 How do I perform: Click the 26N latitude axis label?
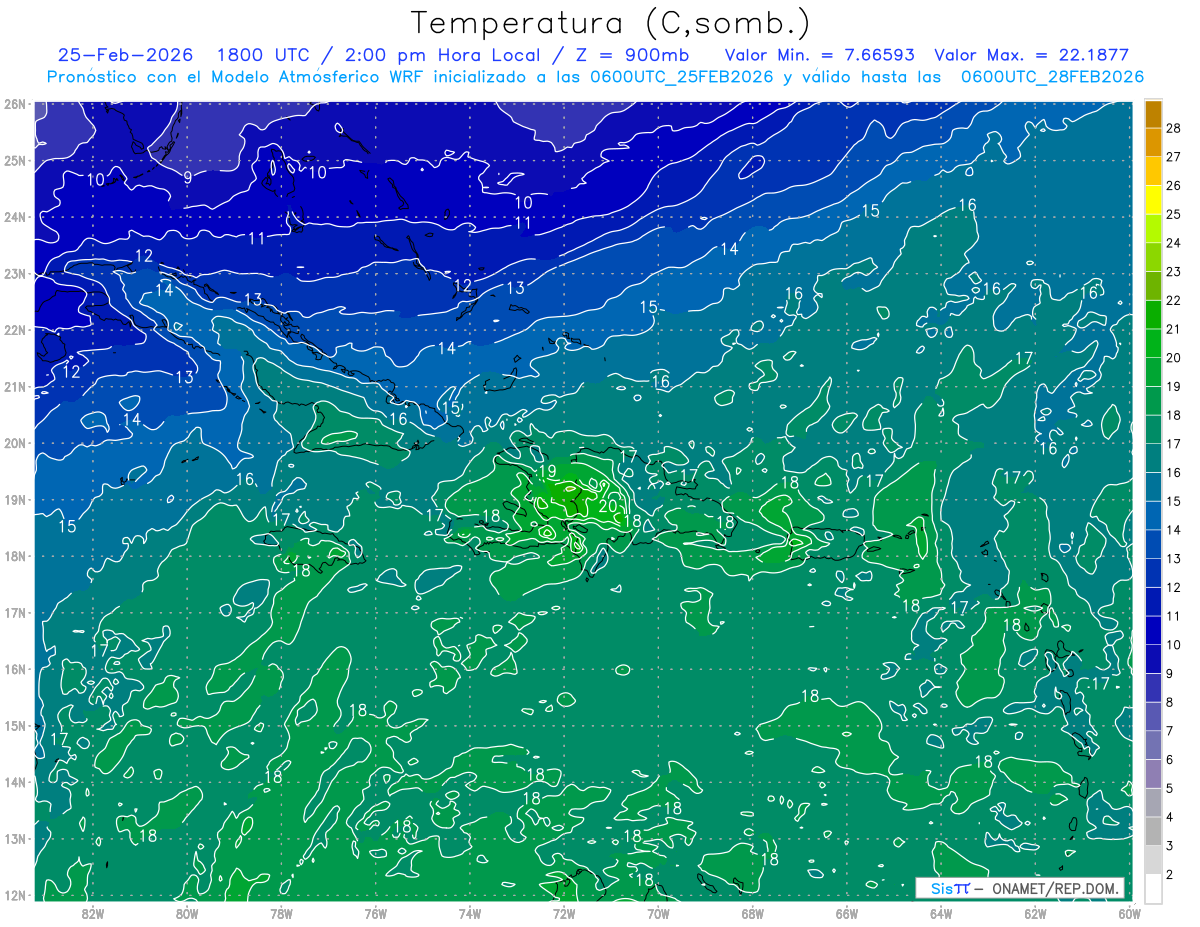pos(14,104)
